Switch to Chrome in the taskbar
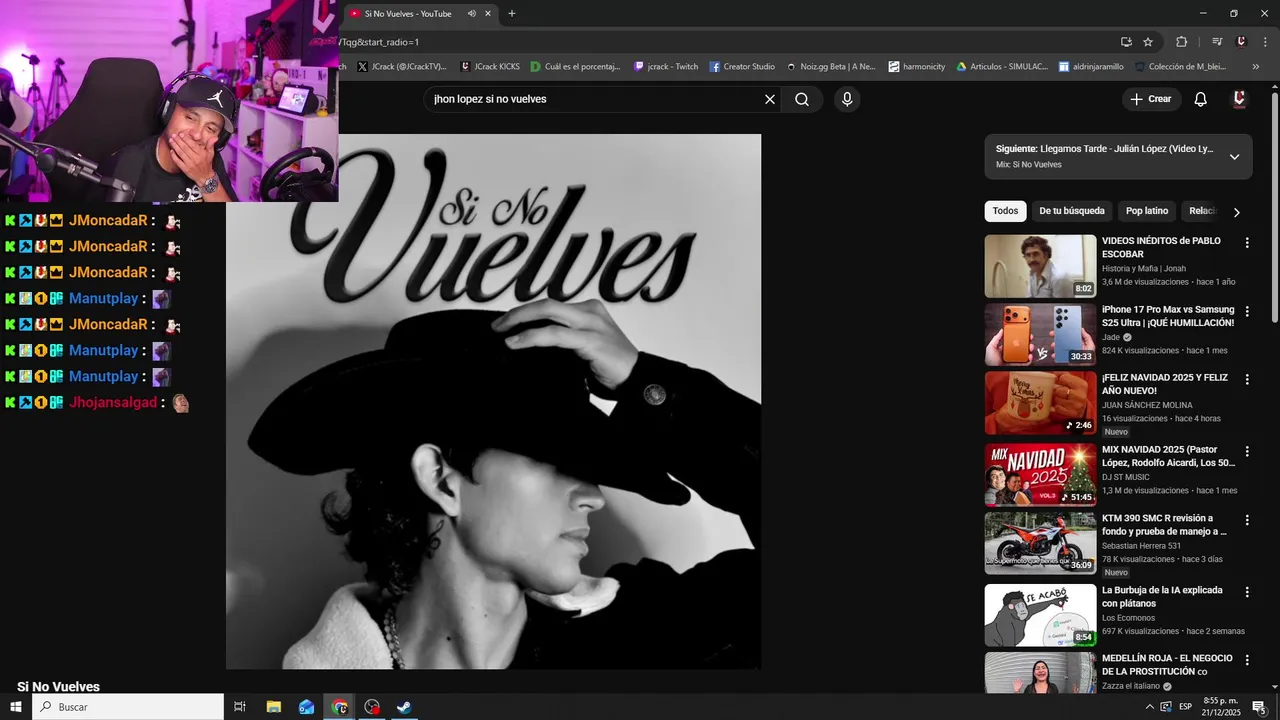 [x=340, y=707]
